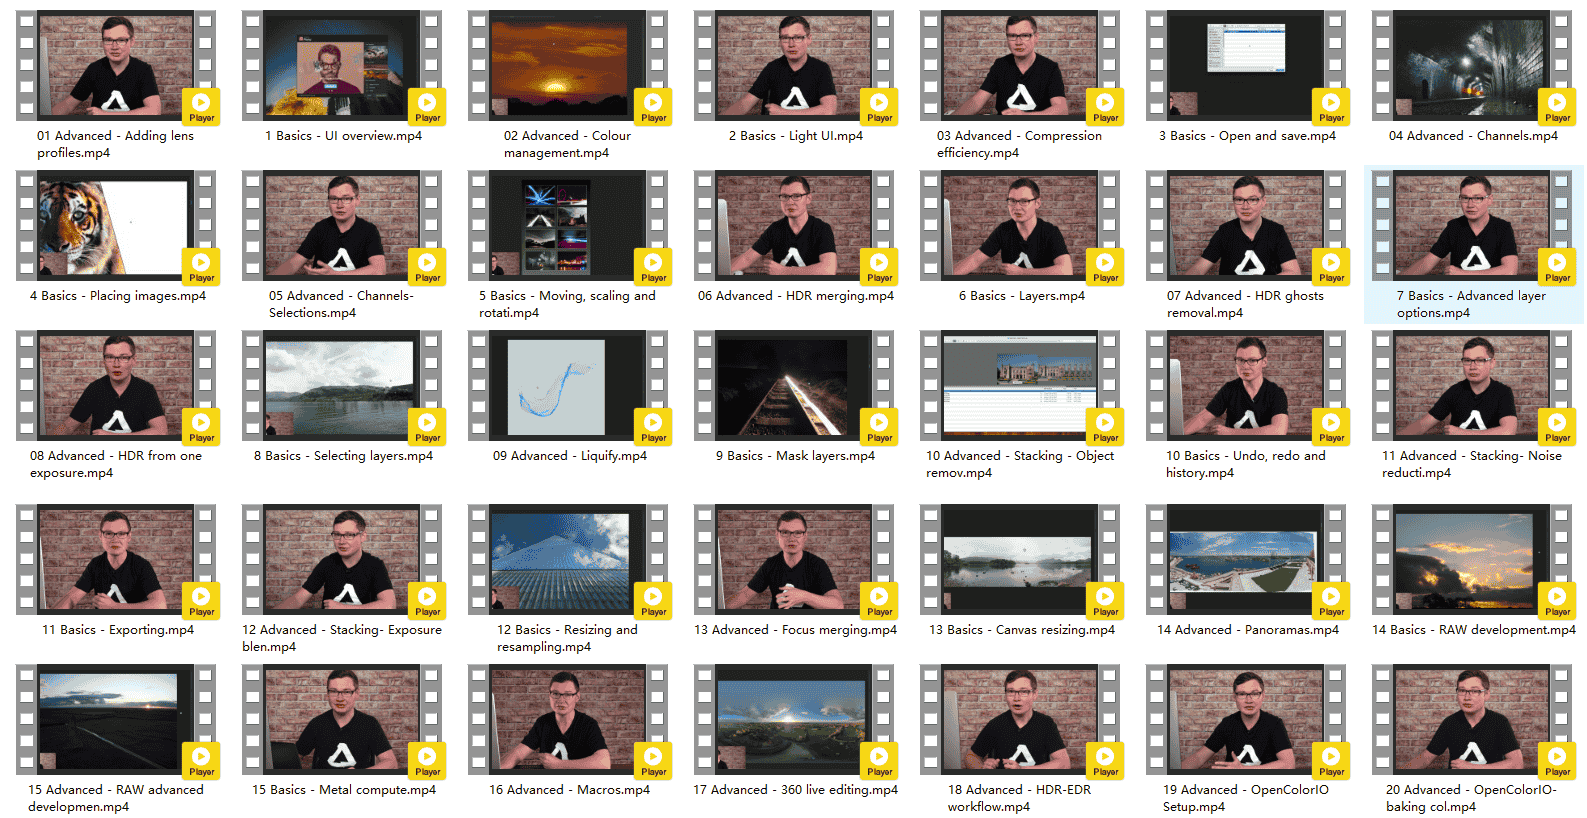Click Player badge on 20 Advanced OpenColorIO baking video
The height and width of the screenshot is (818, 1587).
(1557, 760)
